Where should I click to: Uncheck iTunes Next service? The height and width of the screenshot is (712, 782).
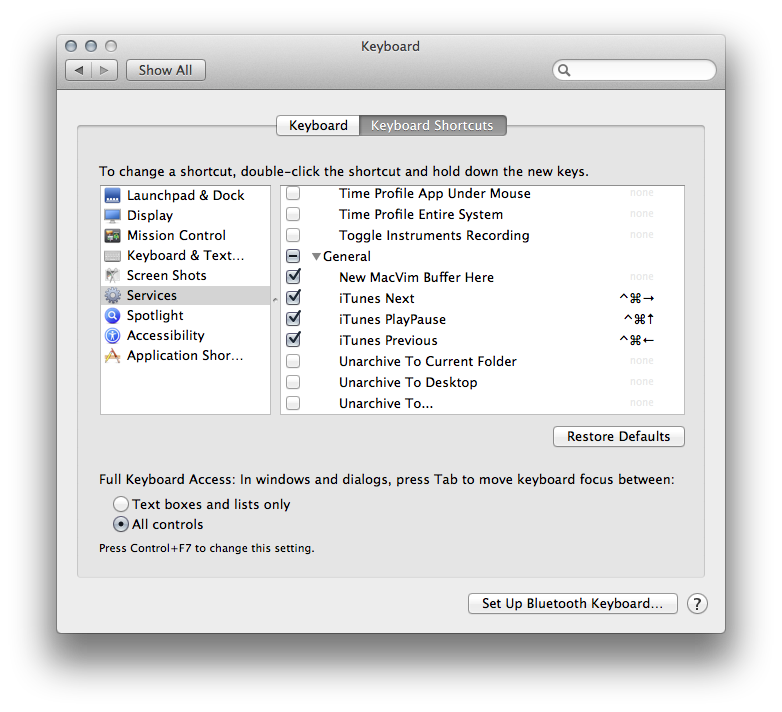[x=293, y=298]
